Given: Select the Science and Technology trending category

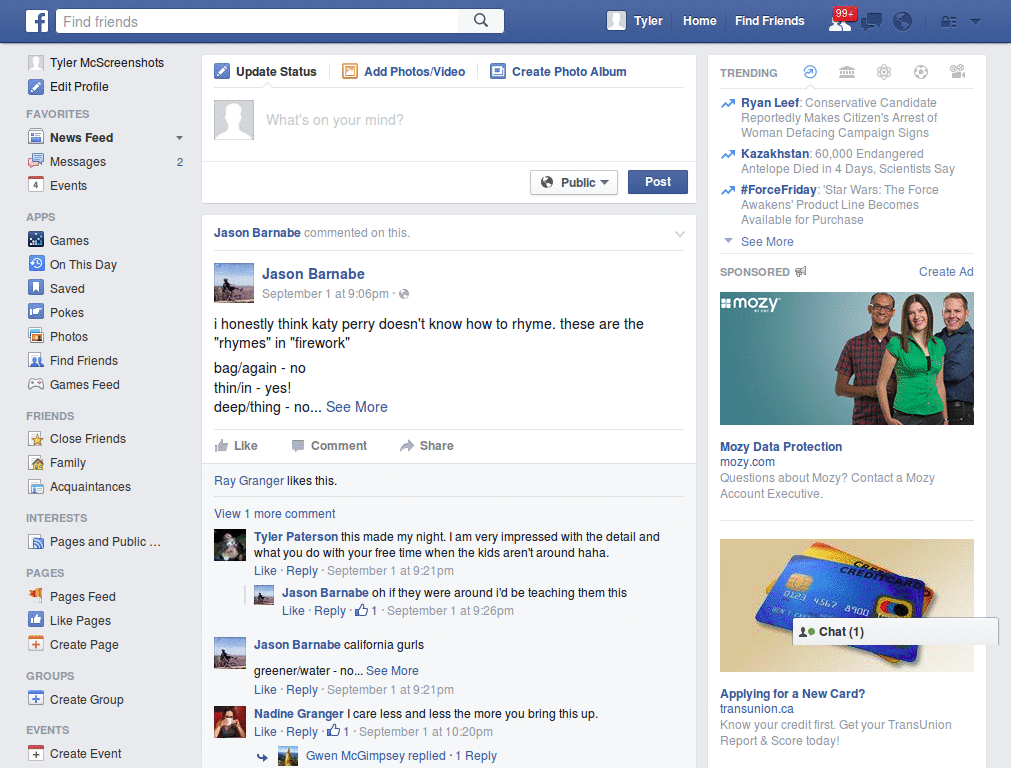Looking at the screenshot, I should [884, 72].
